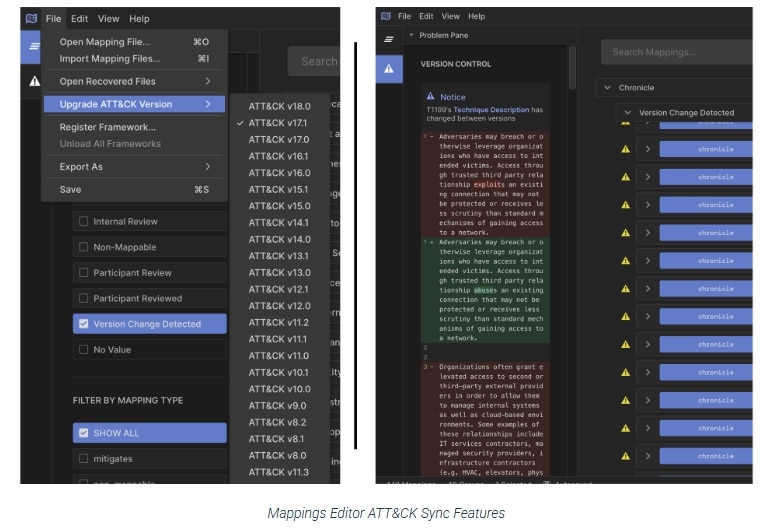The image size is (767, 528).
Task: Toggle the SHOW ALL mapping type checkbox
Action: click(x=84, y=432)
